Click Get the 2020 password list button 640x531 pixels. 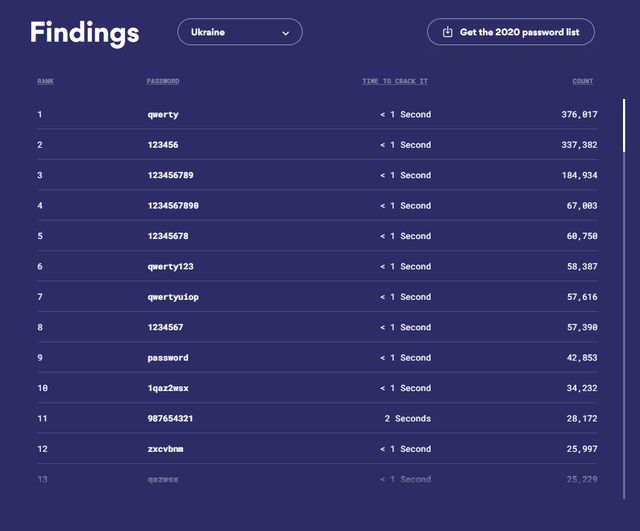[510, 32]
